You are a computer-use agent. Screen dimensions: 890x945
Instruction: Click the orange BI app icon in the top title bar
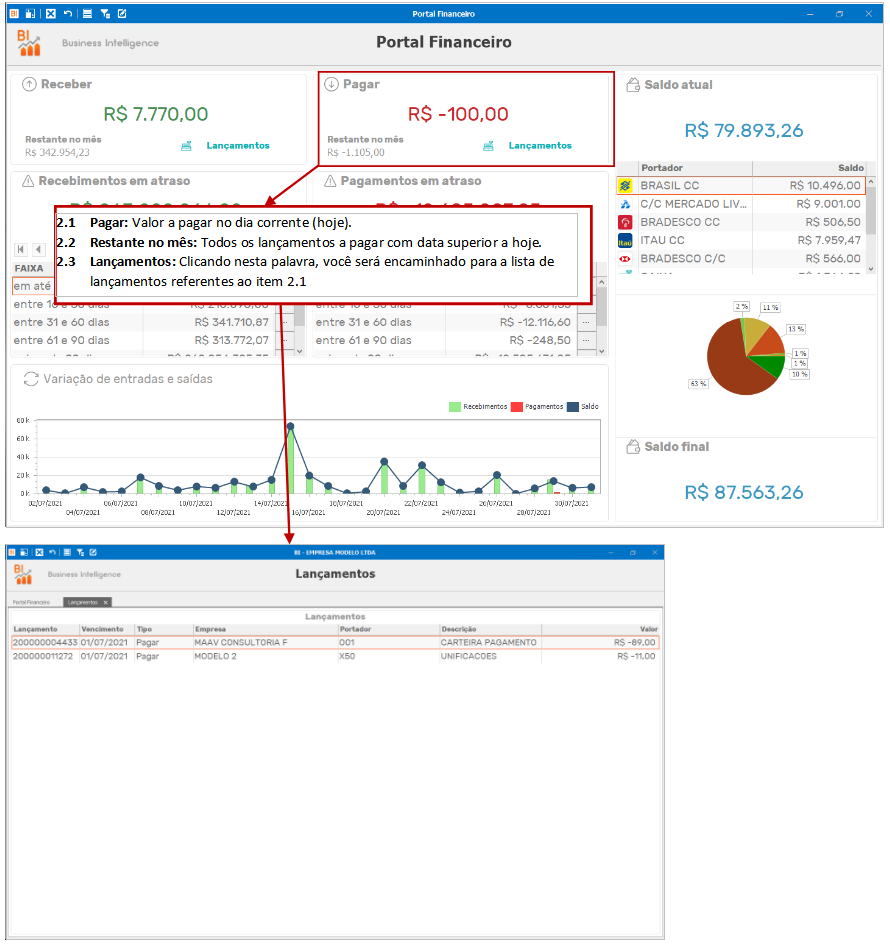pos(14,13)
